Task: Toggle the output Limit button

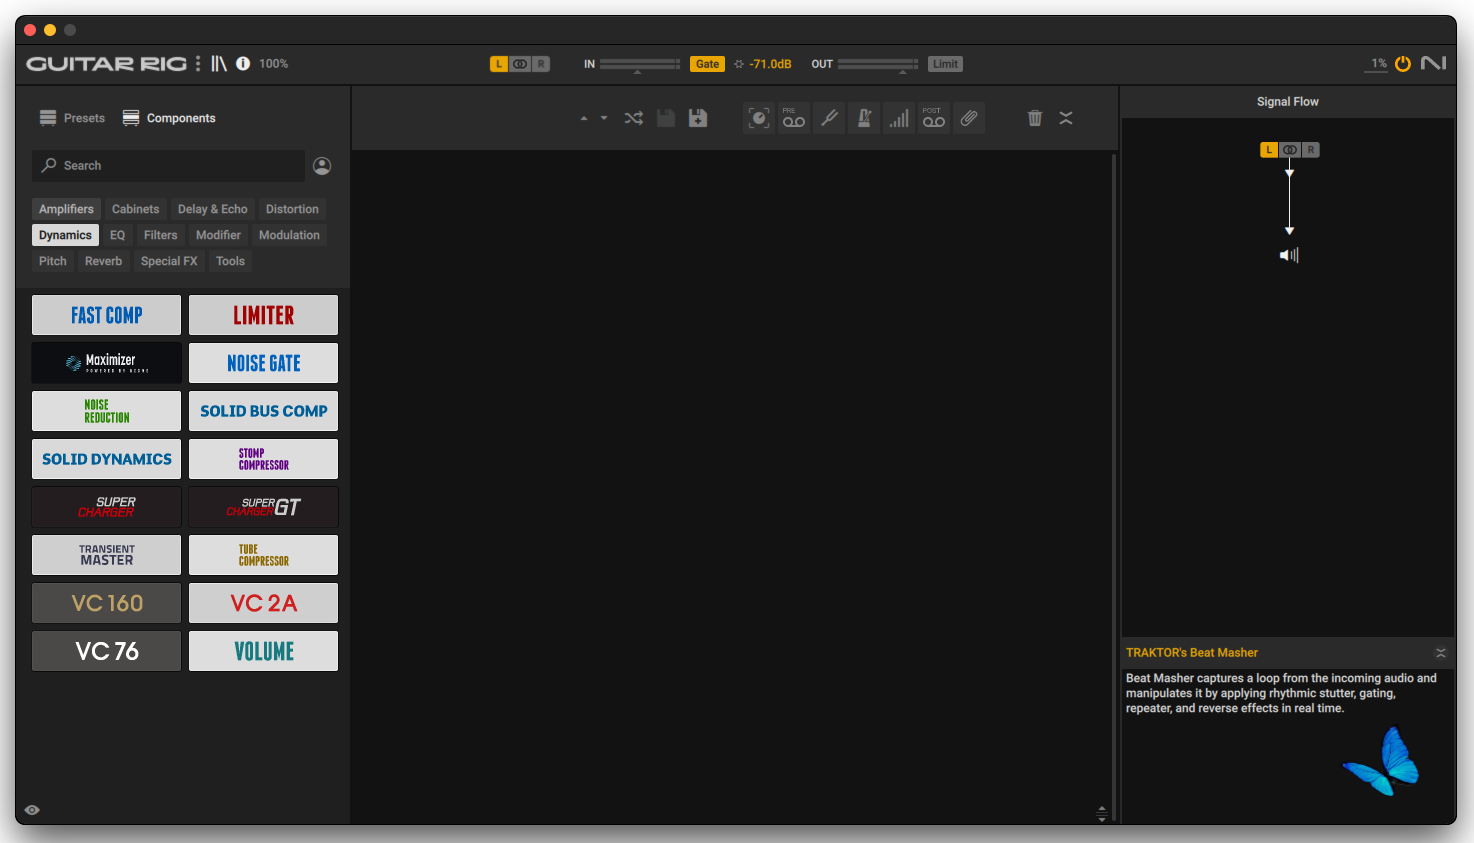Action: tap(945, 64)
